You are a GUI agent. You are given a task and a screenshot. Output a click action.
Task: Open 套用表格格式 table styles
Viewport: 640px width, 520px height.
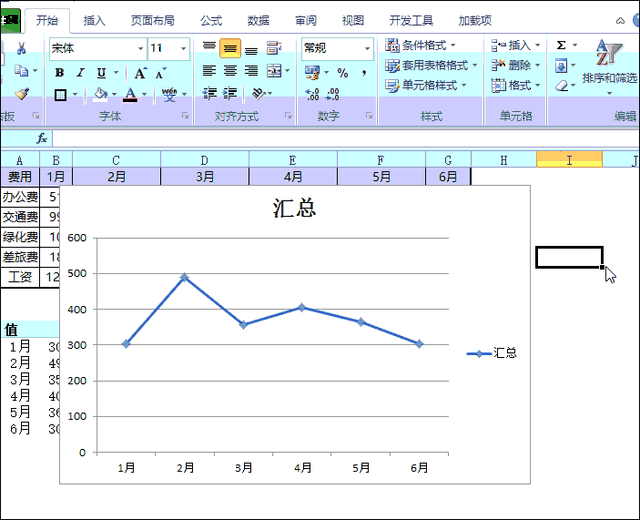tap(431, 65)
